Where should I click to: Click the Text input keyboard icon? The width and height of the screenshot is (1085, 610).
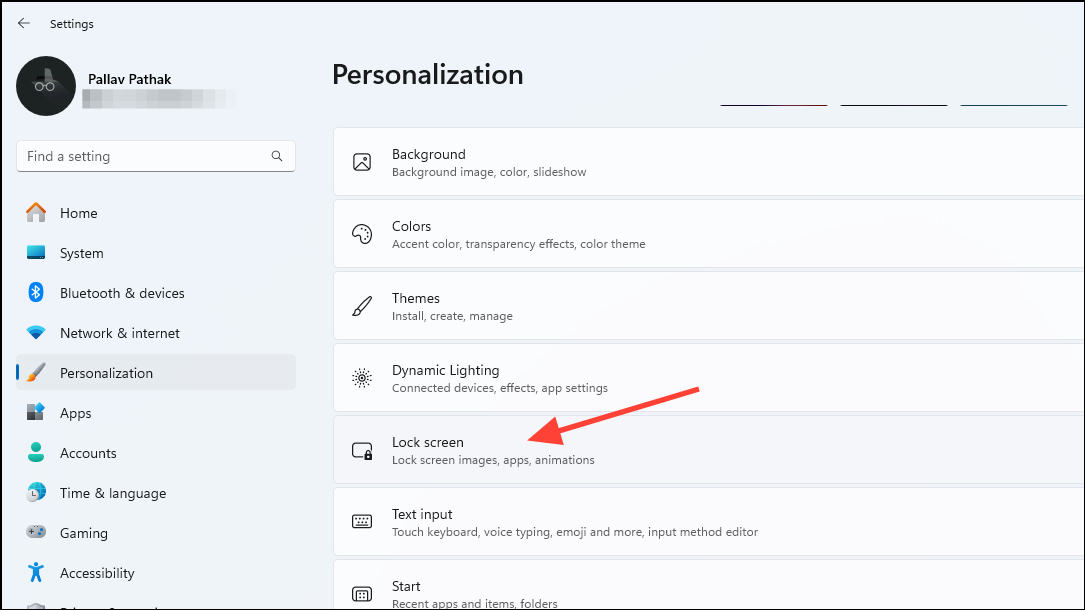click(362, 521)
